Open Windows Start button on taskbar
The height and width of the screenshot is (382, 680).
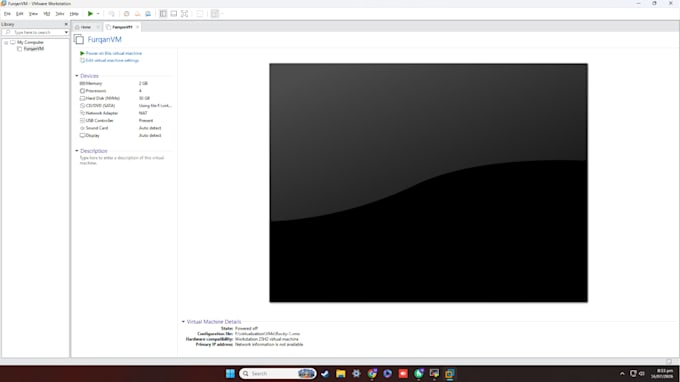[230, 373]
